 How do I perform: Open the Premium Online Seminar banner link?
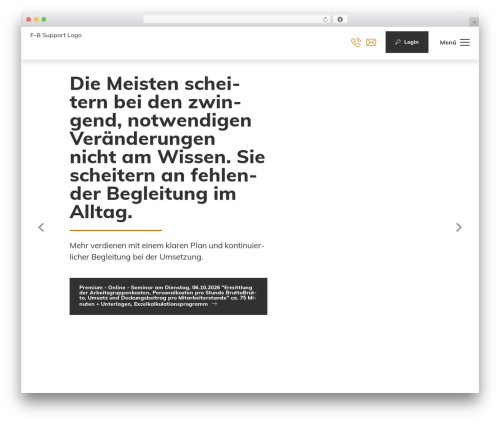[168, 296]
